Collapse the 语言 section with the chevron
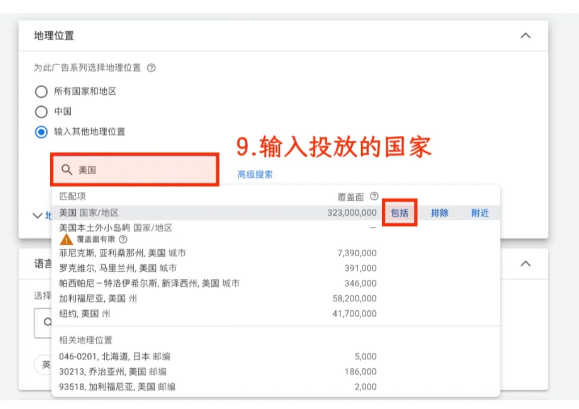 pyautogui.click(x=525, y=264)
